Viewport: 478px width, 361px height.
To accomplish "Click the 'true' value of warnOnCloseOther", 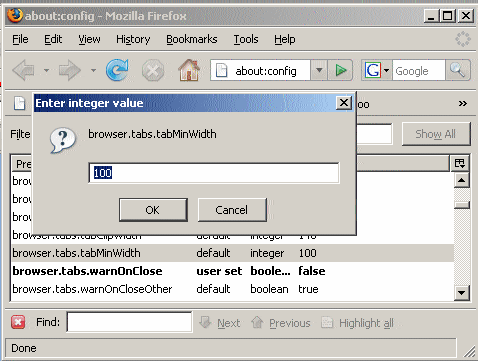I will [308, 289].
